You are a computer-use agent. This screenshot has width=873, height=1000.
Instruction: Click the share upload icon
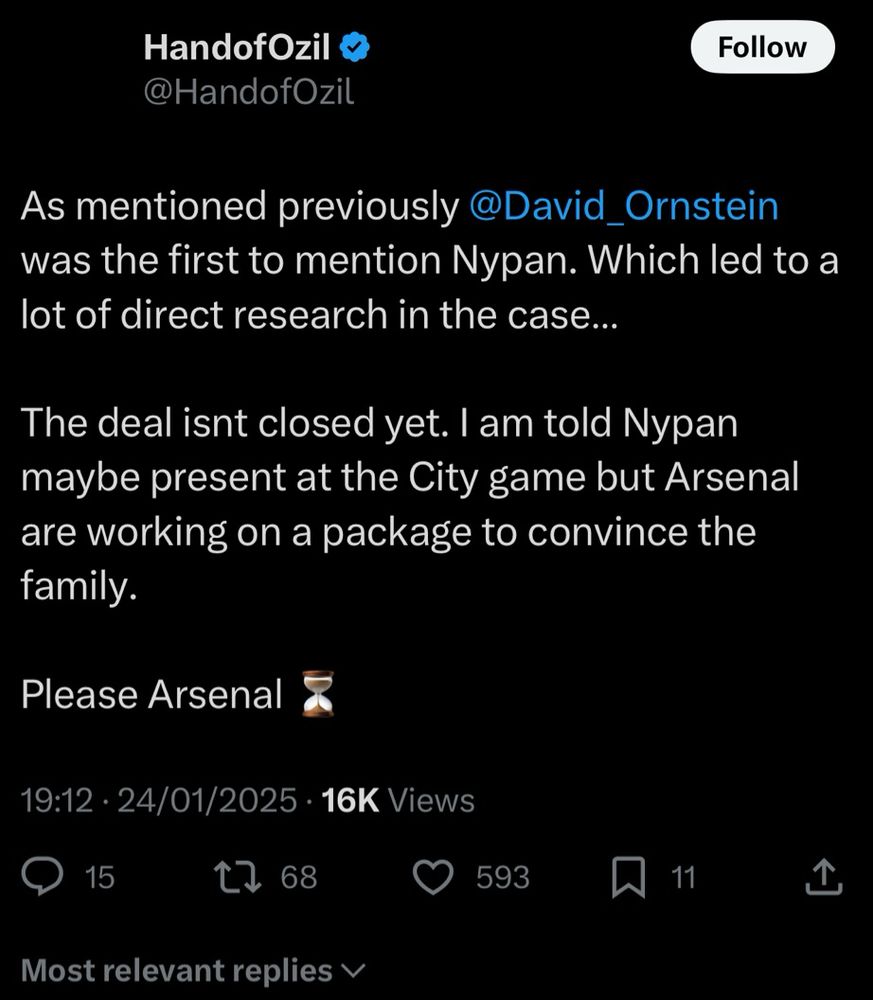[824, 877]
